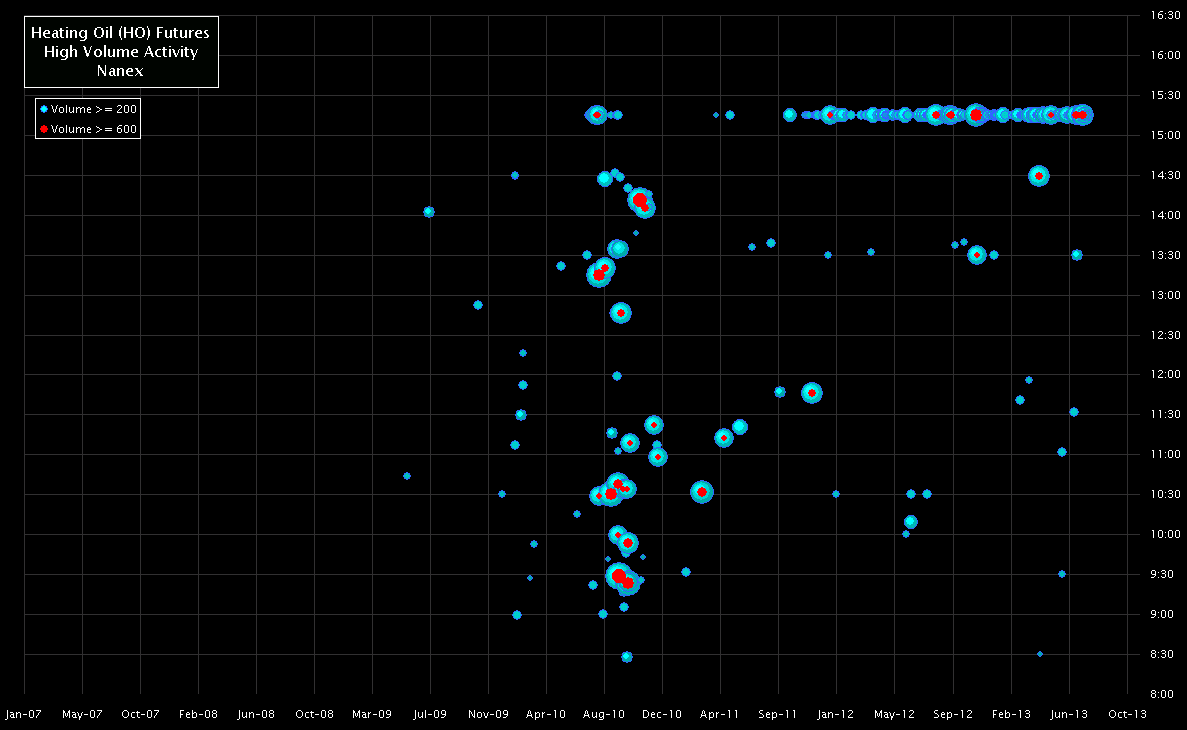
Task: Click the 11:00 time axis label
Action: tap(1165, 454)
